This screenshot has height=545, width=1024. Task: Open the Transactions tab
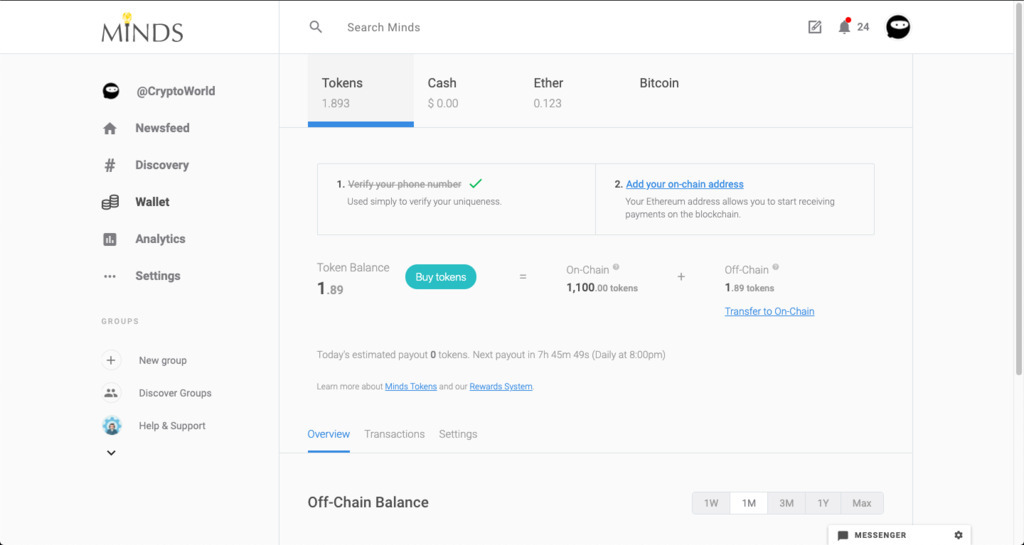pyautogui.click(x=394, y=434)
